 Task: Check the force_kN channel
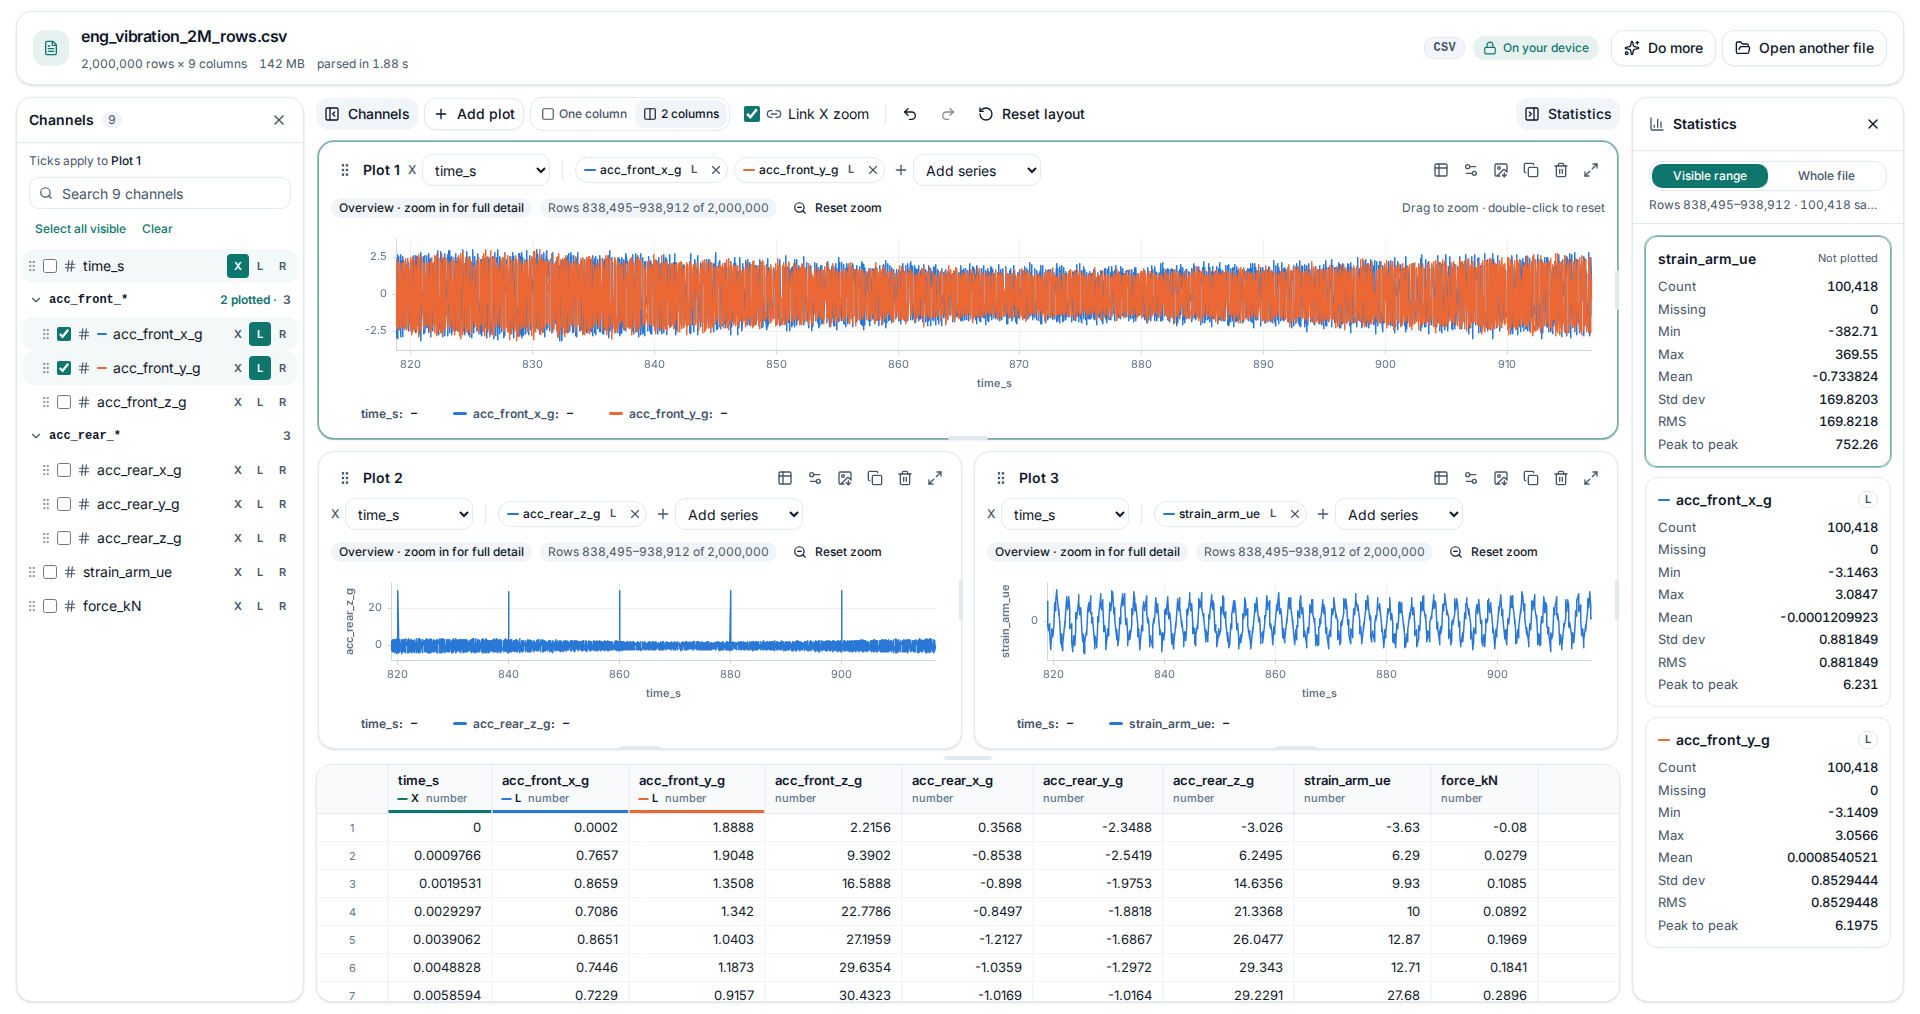[50, 606]
